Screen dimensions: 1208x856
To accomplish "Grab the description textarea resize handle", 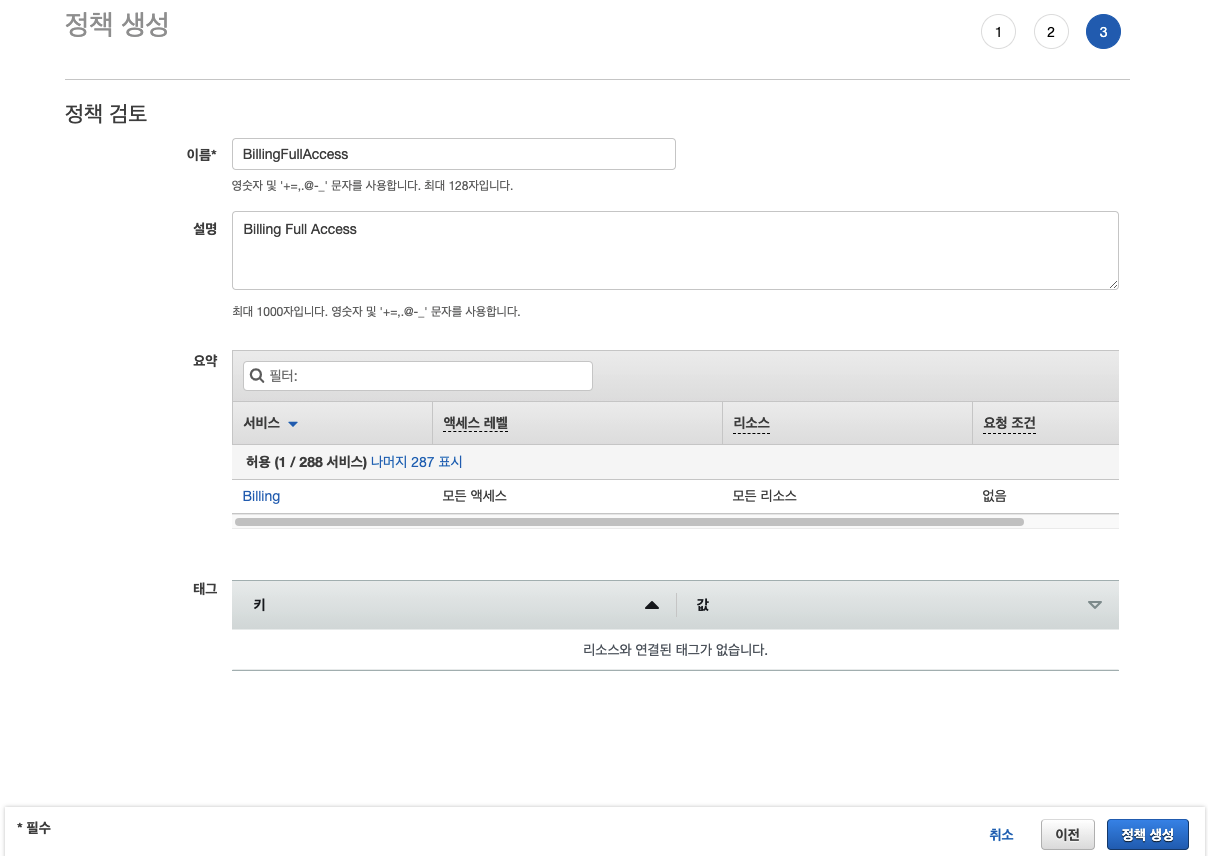I will click(x=1113, y=284).
